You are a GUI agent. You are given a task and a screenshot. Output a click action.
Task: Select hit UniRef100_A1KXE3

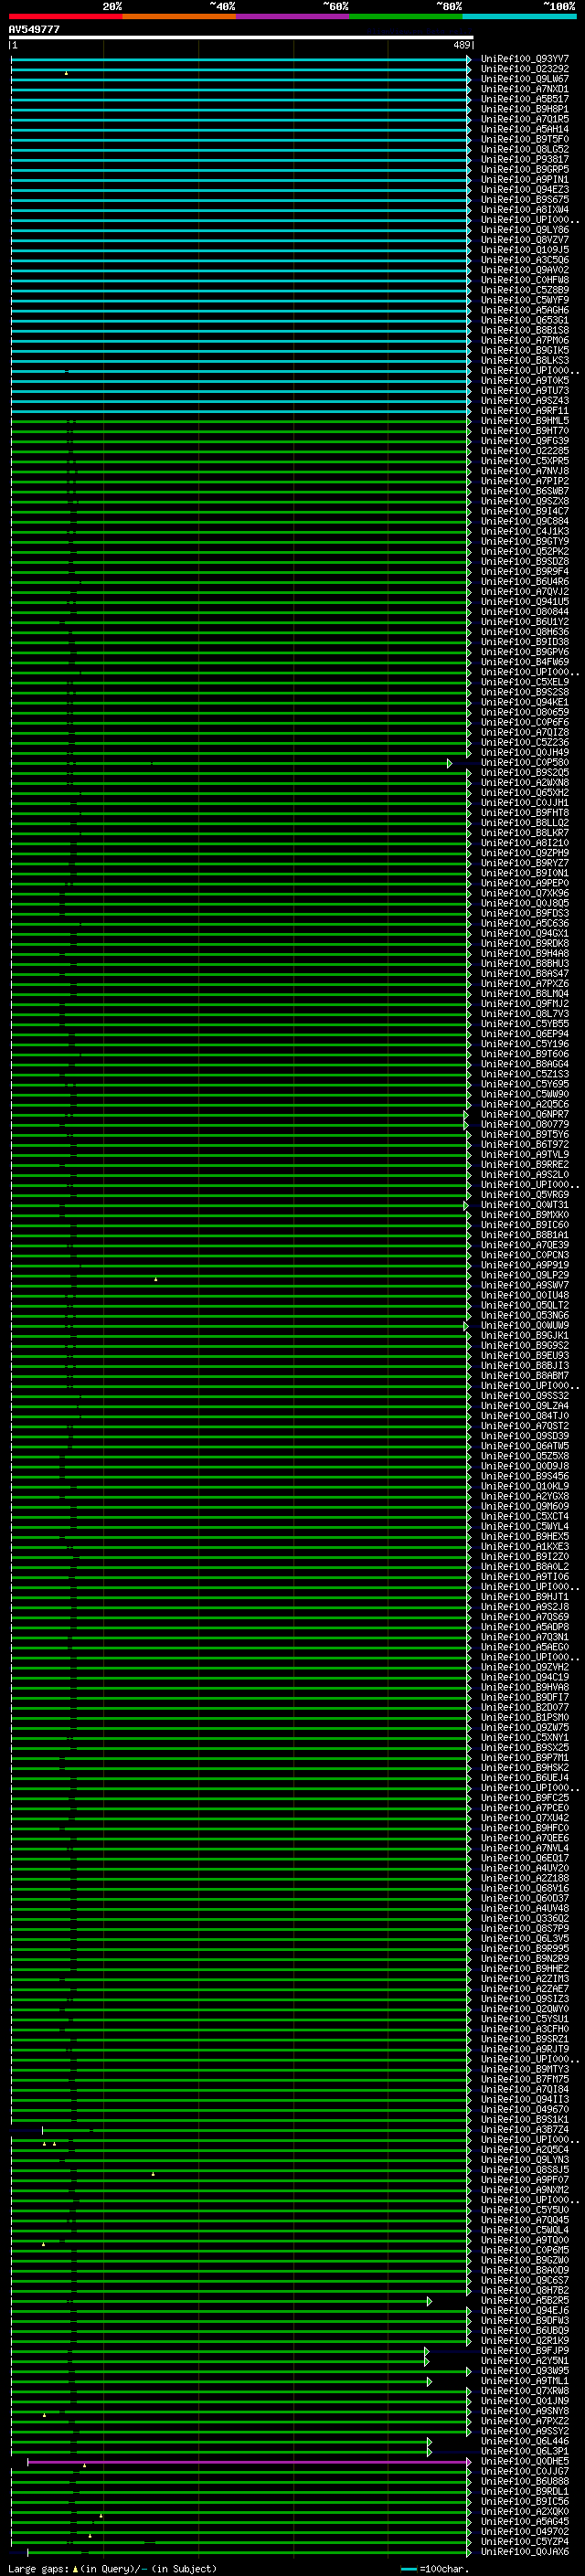tap(524, 1546)
